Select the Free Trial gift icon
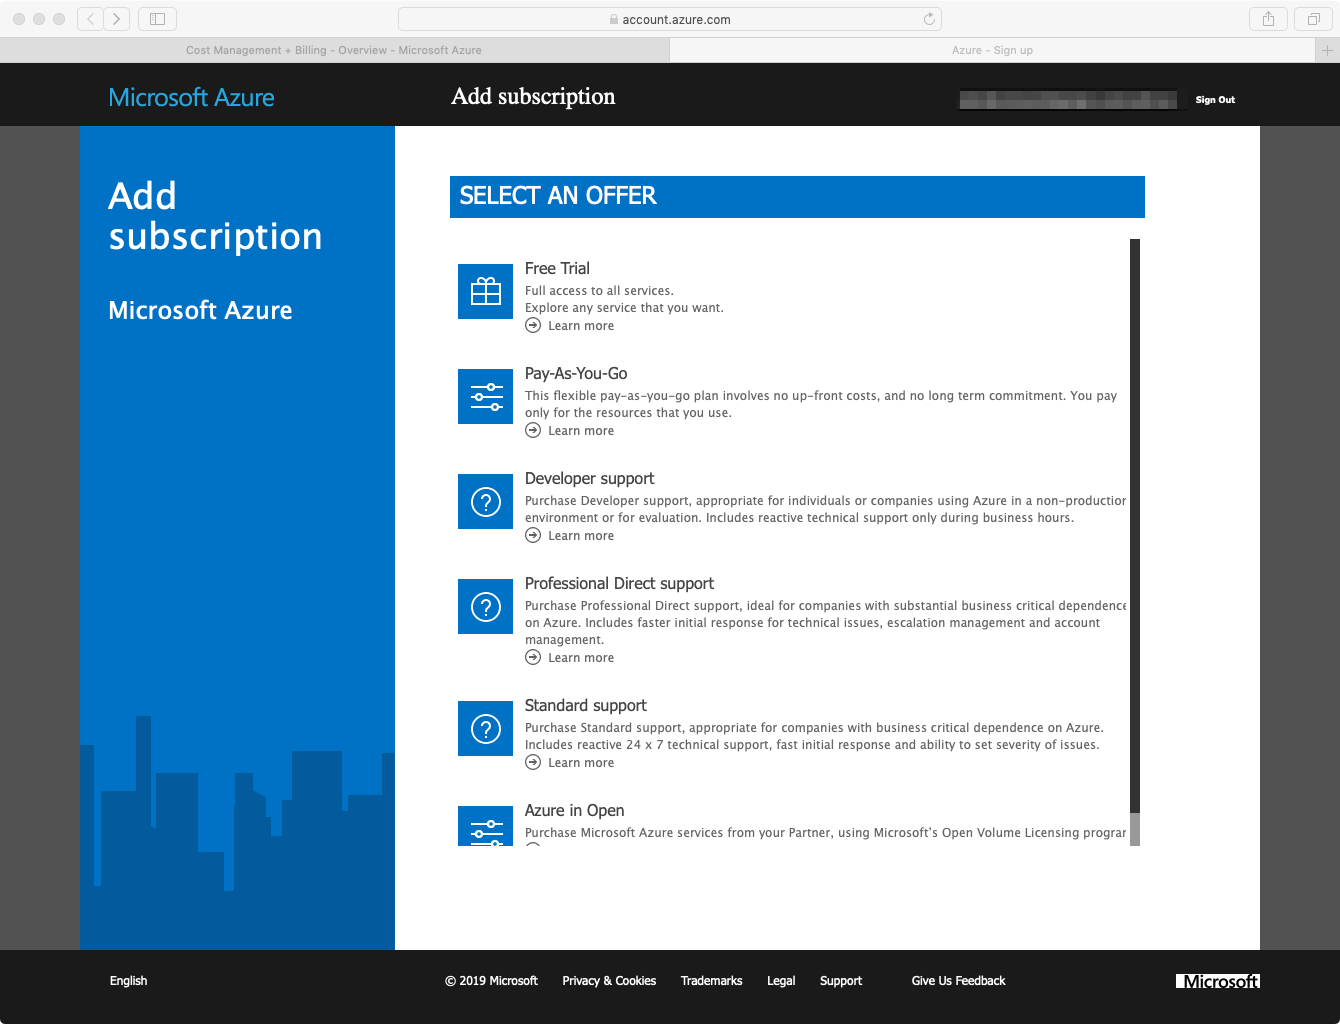The height and width of the screenshot is (1024, 1340). coord(485,291)
